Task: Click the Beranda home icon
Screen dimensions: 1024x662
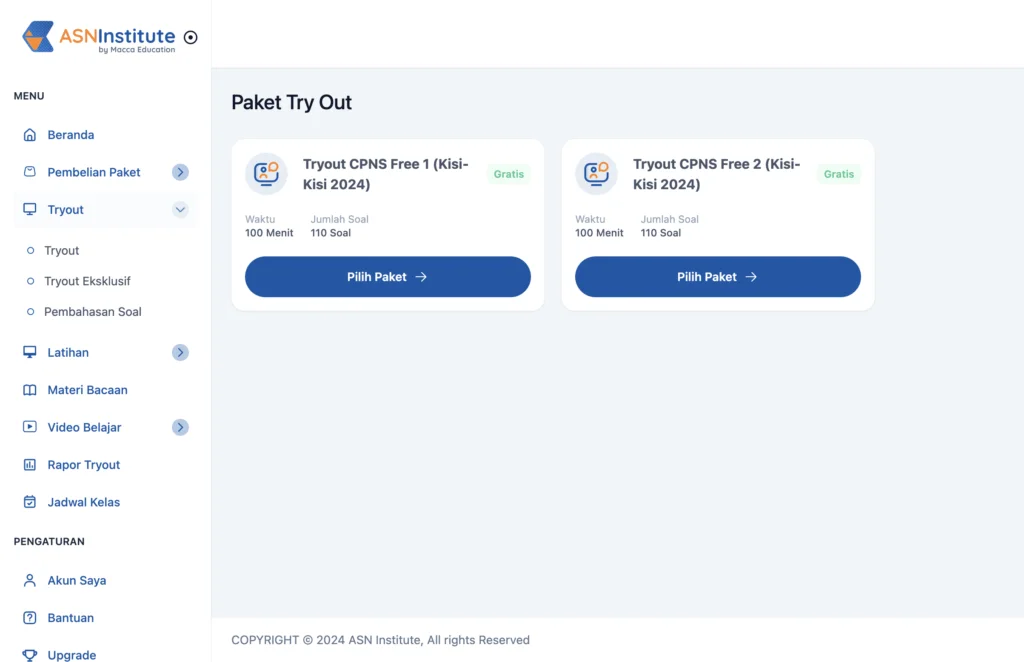Action: [x=29, y=134]
